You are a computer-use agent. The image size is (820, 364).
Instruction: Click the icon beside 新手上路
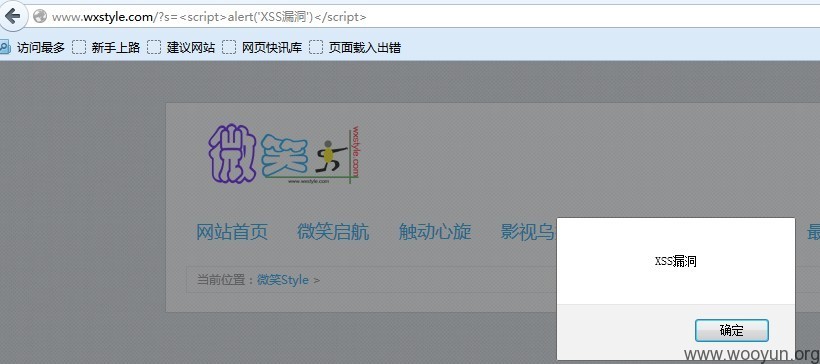tap(79, 48)
